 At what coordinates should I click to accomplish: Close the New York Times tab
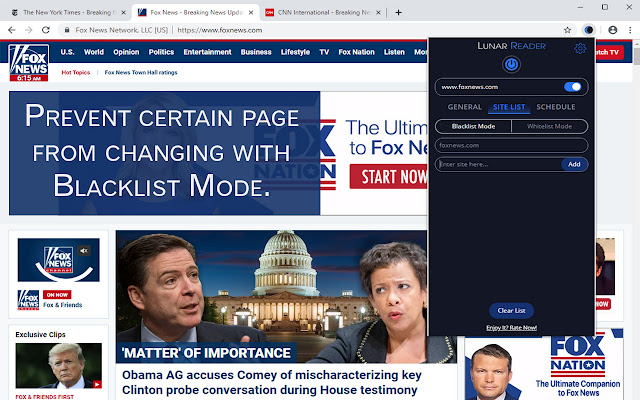click(x=123, y=13)
